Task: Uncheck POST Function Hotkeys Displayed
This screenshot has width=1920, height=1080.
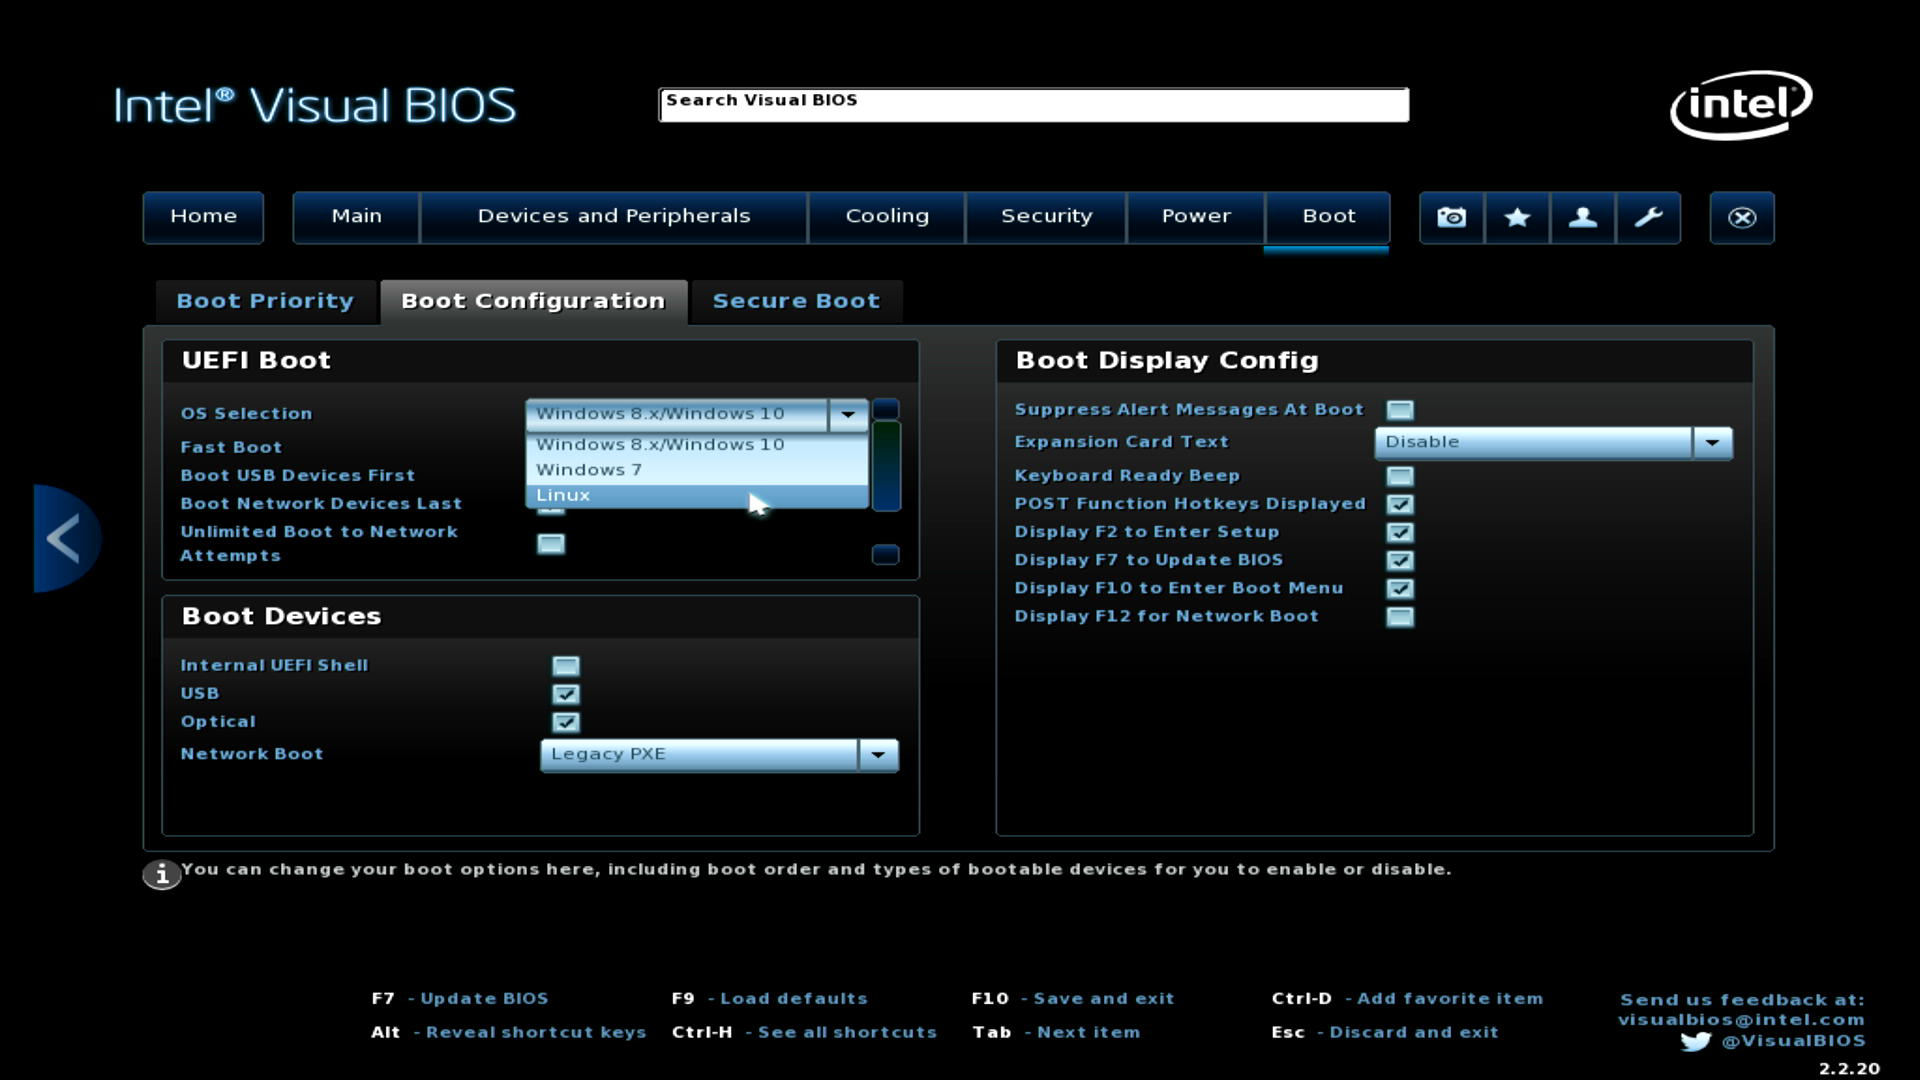Action: [x=1400, y=504]
